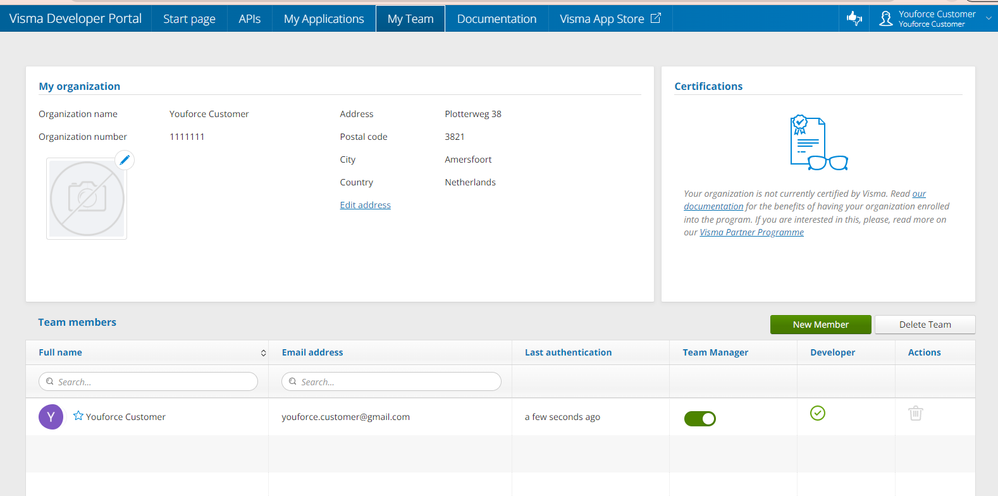Viewport: 998px width, 496px height.
Task: Click the magnifier icon in Email address search
Action: [293, 382]
